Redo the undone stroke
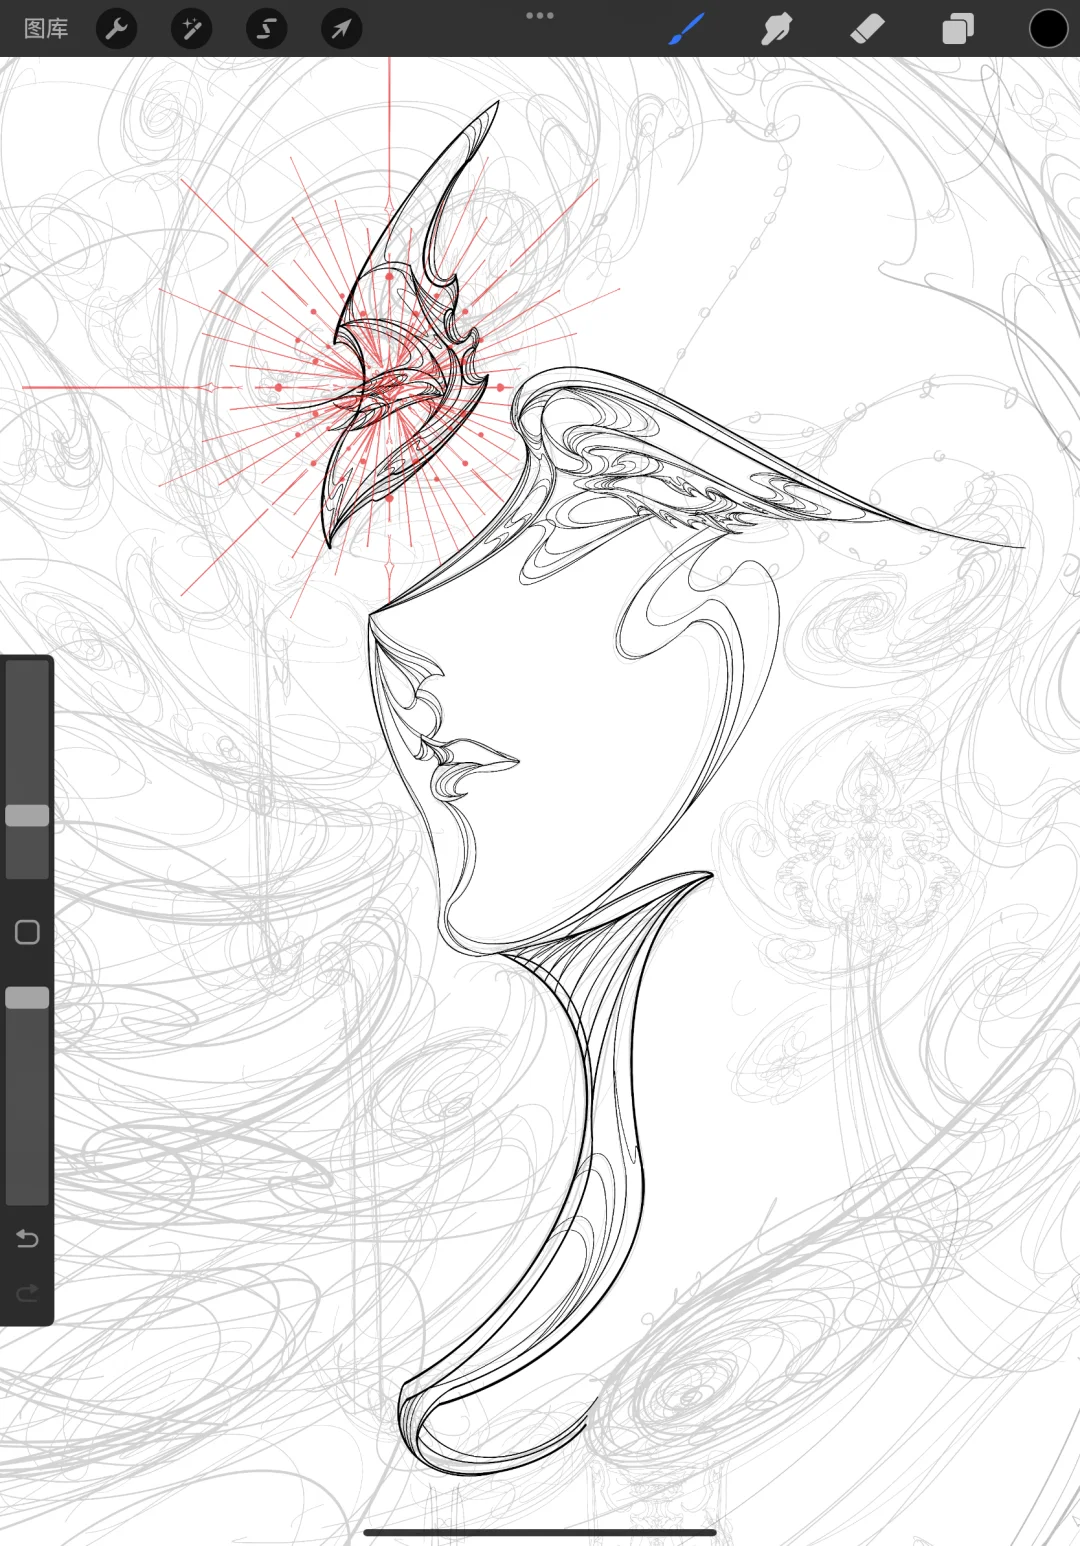1080x1546 pixels. tap(27, 1293)
